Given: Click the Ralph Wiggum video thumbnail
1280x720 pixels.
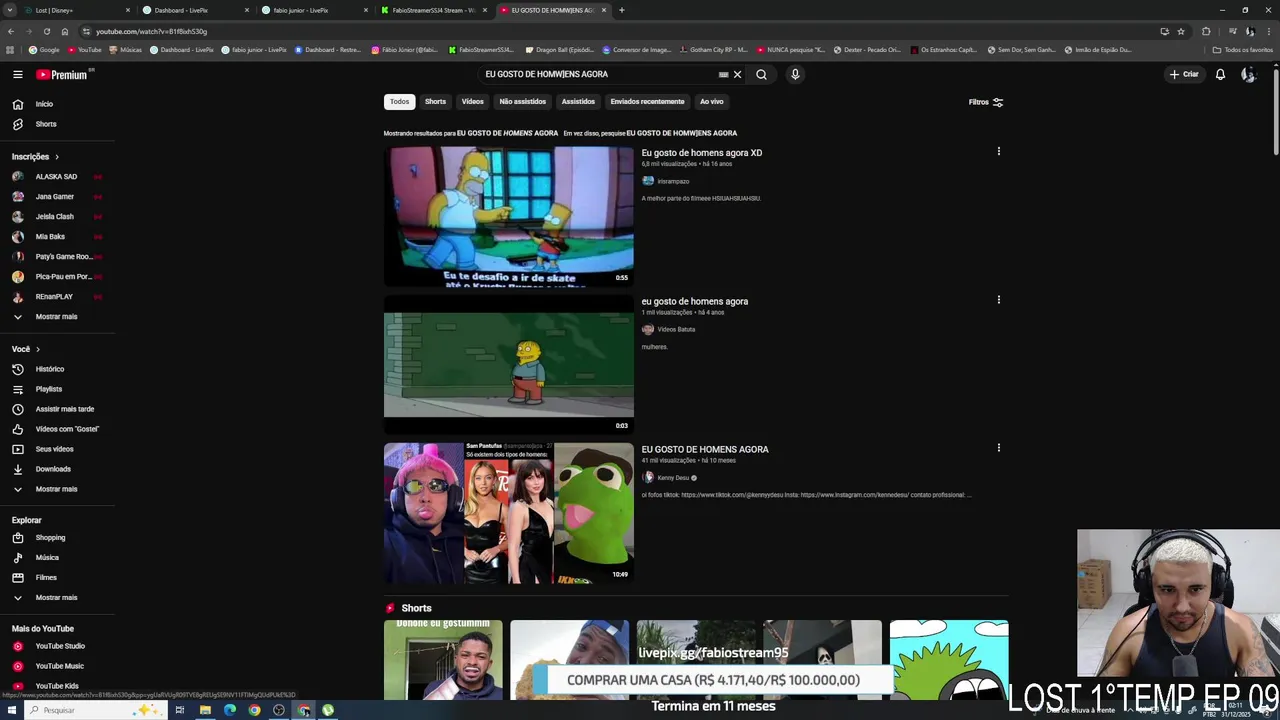Looking at the screenshot, I should click(508, 364).
